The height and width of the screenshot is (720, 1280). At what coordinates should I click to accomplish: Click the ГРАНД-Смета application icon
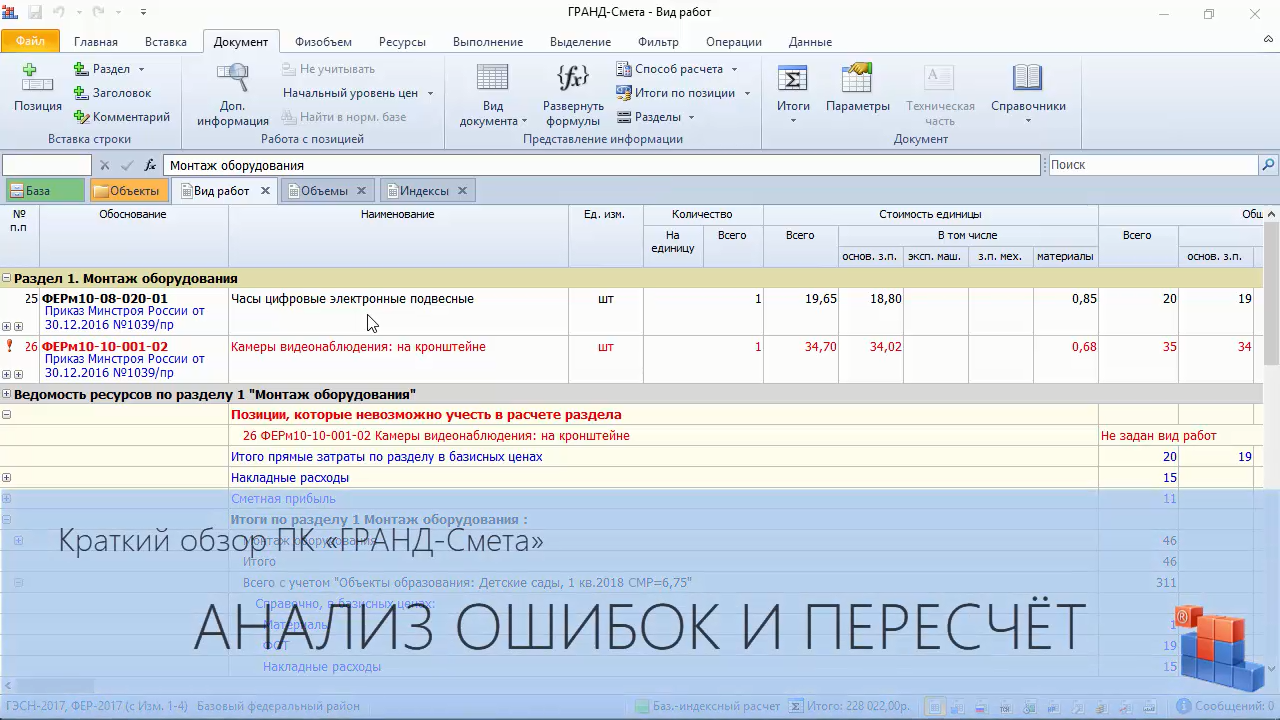click(11, 13)
